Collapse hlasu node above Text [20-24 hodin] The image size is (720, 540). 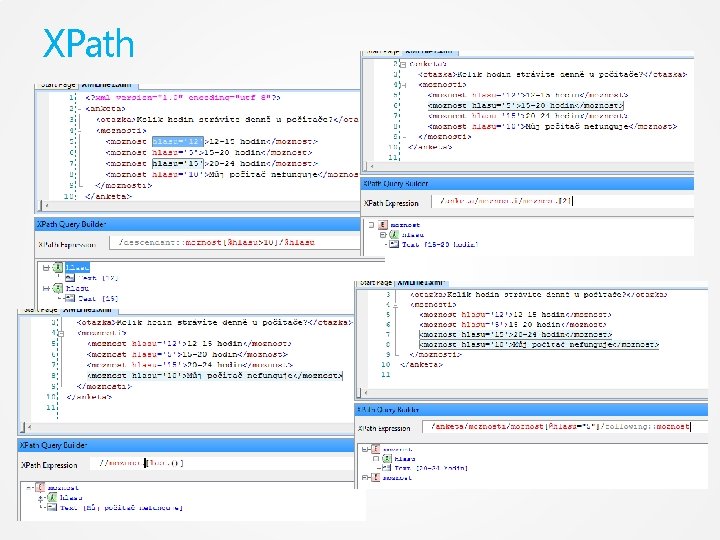(376, 458)
